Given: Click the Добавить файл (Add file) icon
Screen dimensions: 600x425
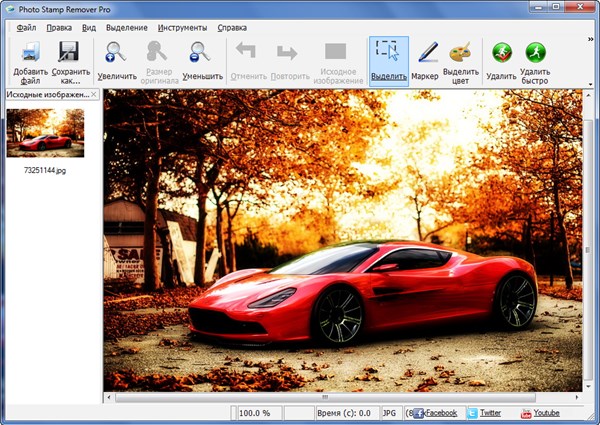Looking at the screenshot, I should [x=30, y=53].
